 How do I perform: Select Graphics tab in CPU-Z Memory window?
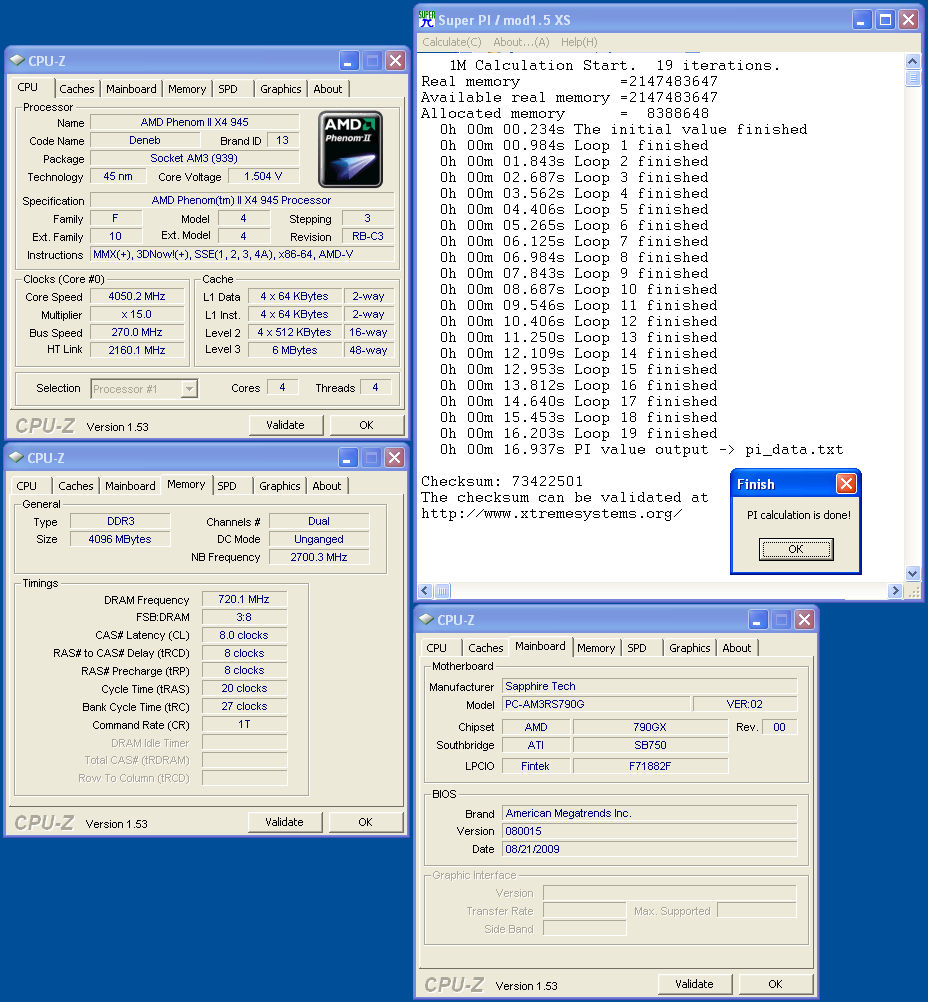coord(279,486)
